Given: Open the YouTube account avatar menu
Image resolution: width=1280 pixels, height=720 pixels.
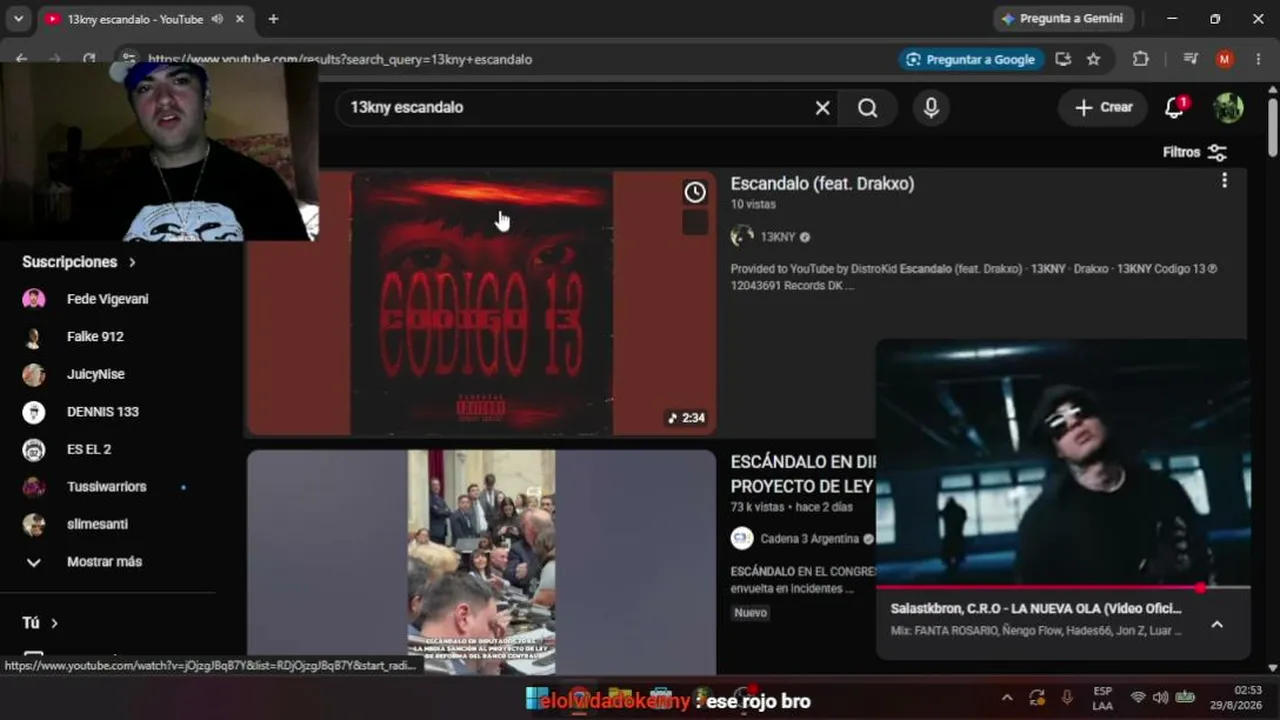Looking at the screenshot, I should pos(1228,108).
